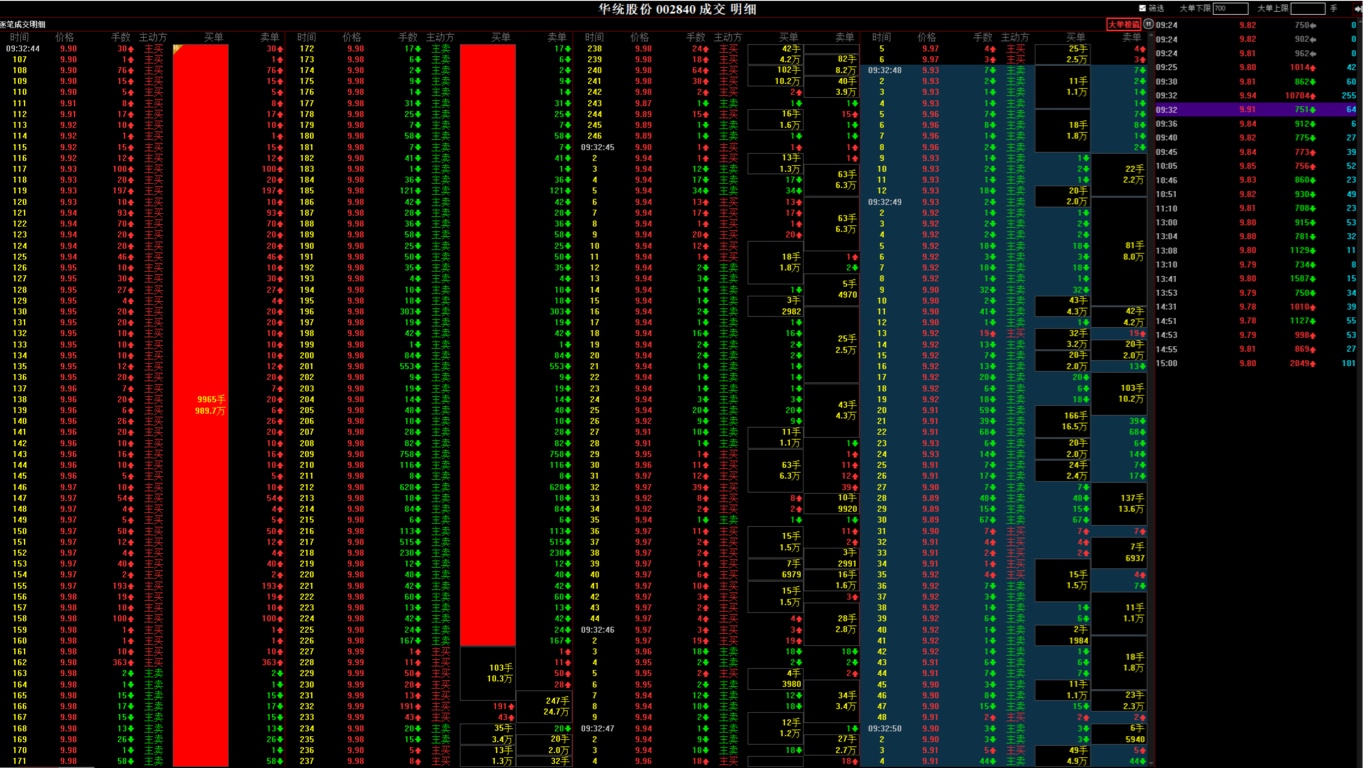Select the 81手 8.0万 sell order box
The height and width of the screenshot is (768, 1363).
pyautogui.click(x=1119, y=251)
